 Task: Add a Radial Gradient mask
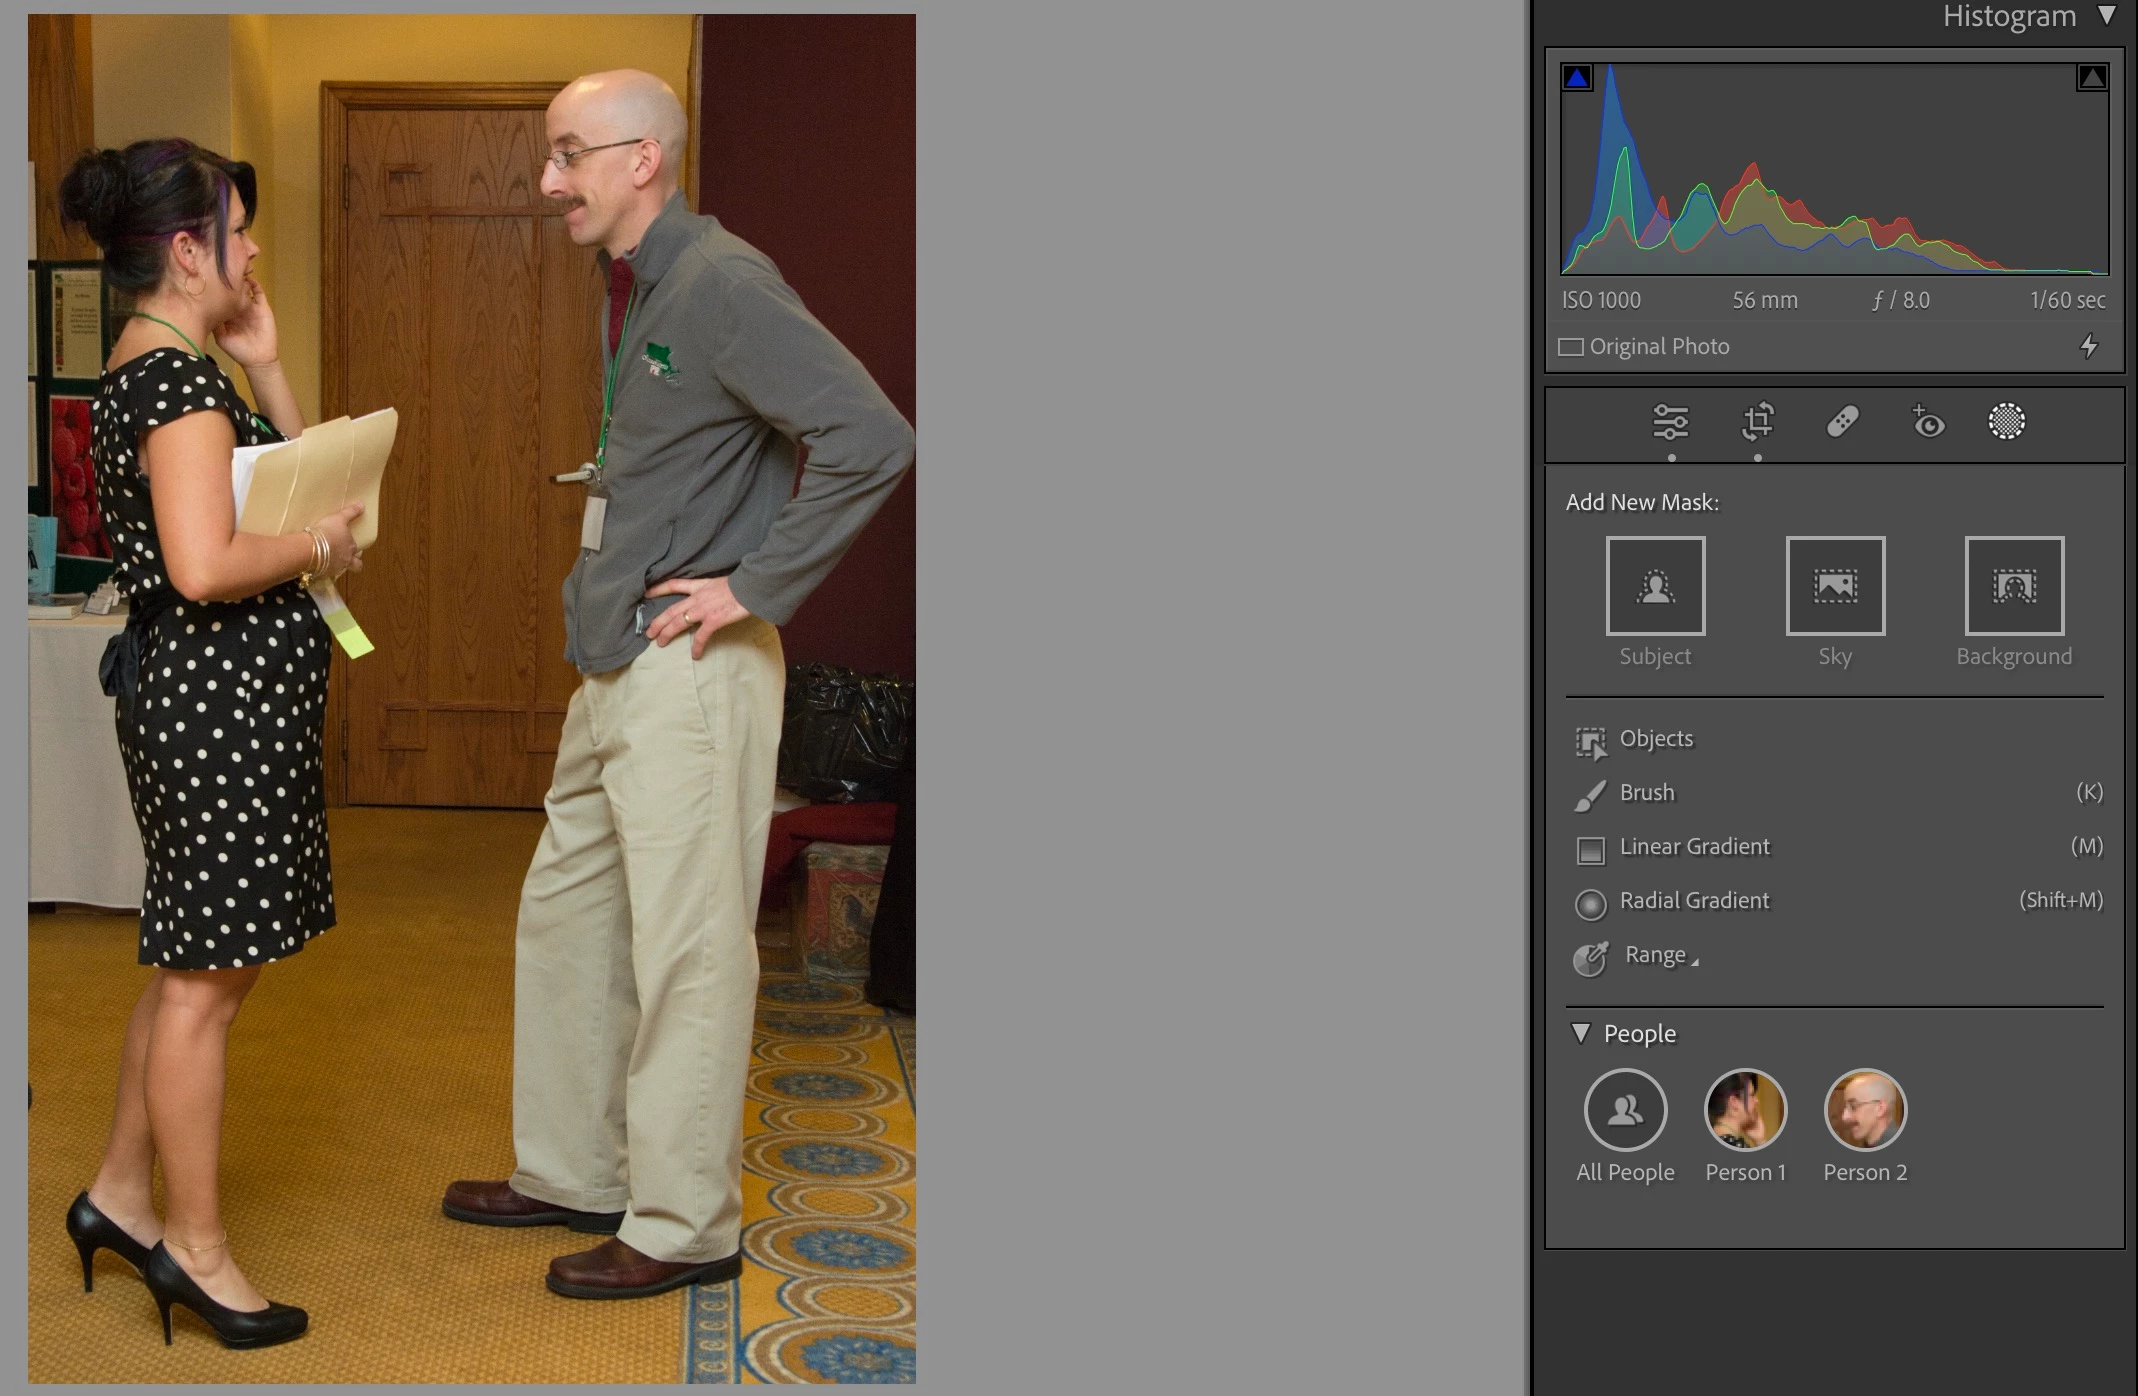click(x=1694, y=901)
